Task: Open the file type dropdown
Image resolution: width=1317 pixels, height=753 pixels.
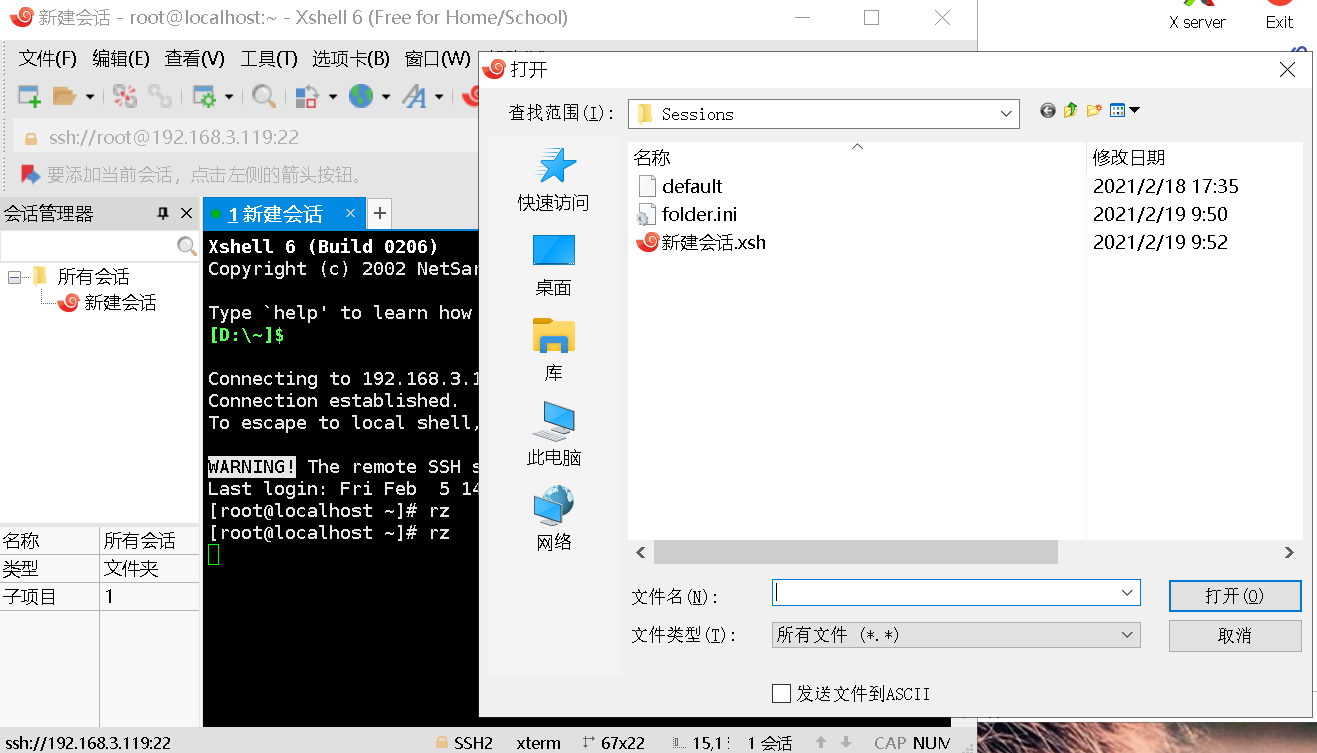Action: tap(1128, 635)
